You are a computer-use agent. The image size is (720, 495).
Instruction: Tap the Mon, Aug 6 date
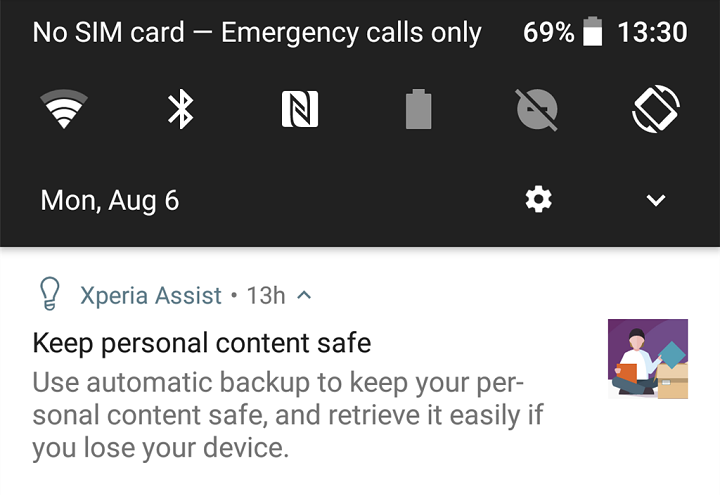pos(109,200)
